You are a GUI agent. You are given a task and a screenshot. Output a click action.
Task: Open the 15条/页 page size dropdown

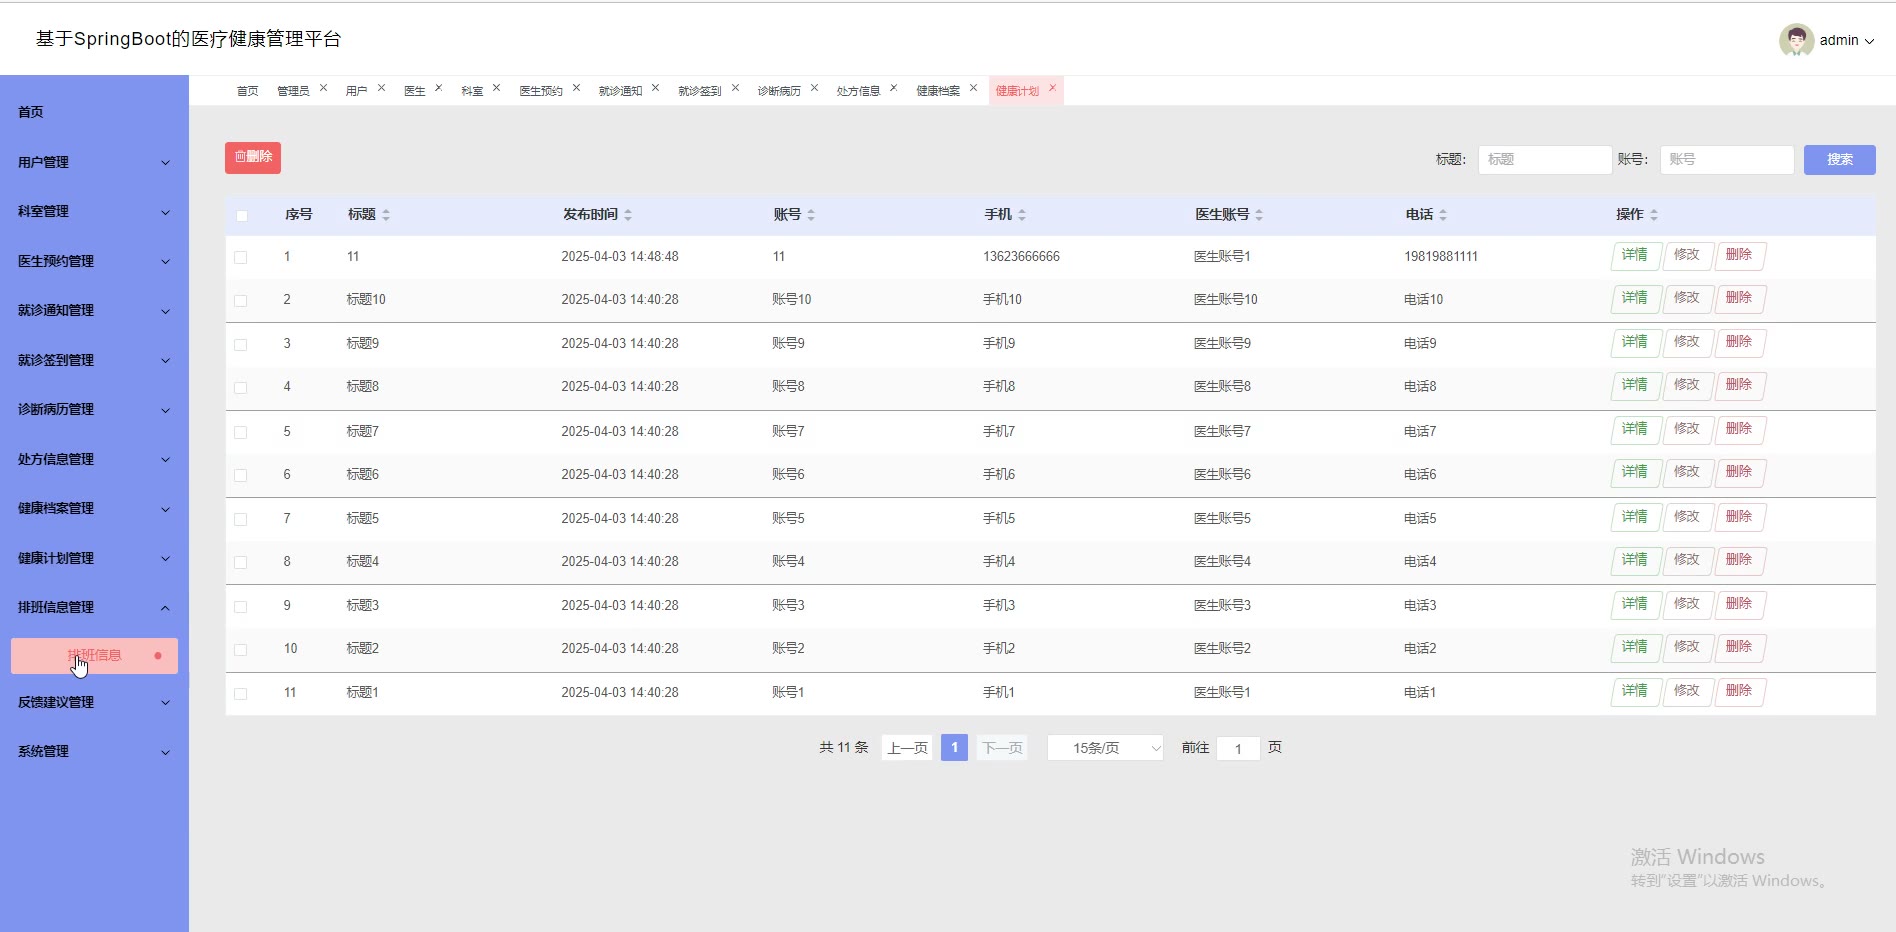pos(1105,748)
